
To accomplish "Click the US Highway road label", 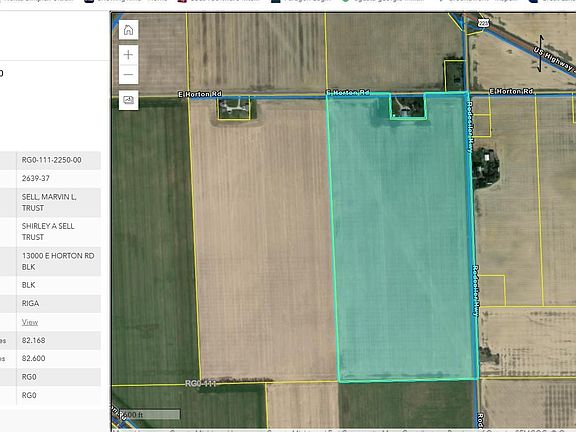I will click(554, 58).
